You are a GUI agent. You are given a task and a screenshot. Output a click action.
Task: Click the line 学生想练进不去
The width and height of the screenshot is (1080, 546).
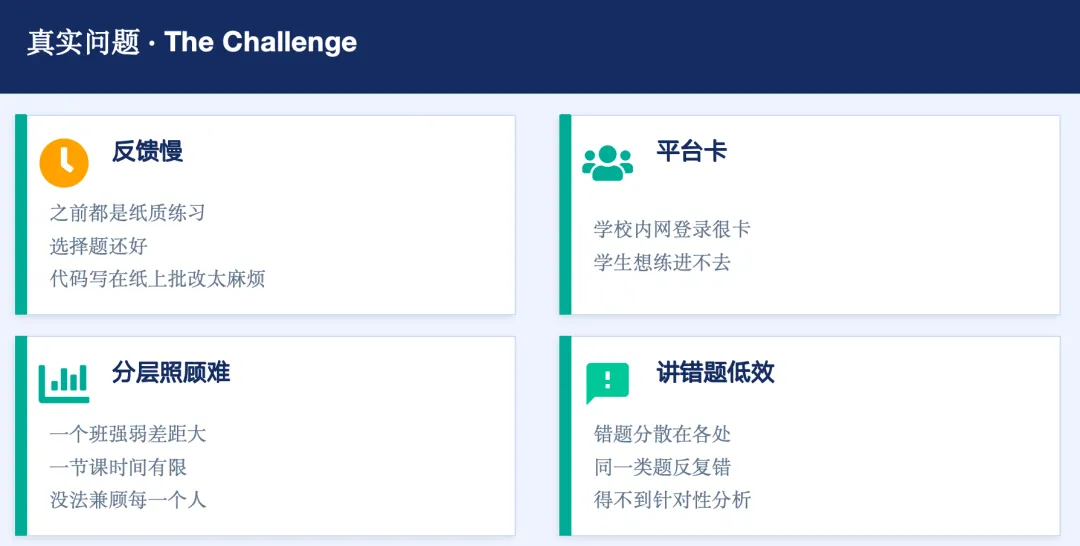(x=662, y=262)
